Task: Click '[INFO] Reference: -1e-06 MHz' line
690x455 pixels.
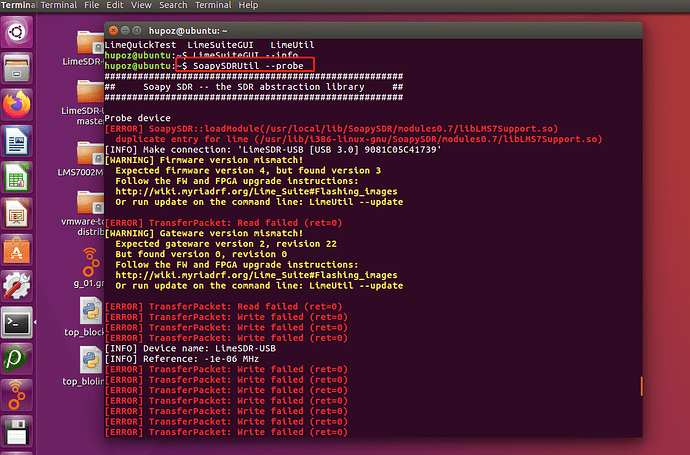Action: pos(182,359)
